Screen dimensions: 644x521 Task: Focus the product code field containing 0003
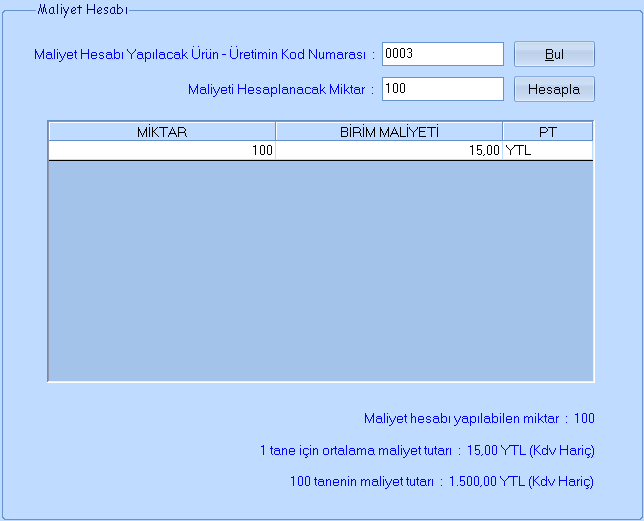click(443, 54)
